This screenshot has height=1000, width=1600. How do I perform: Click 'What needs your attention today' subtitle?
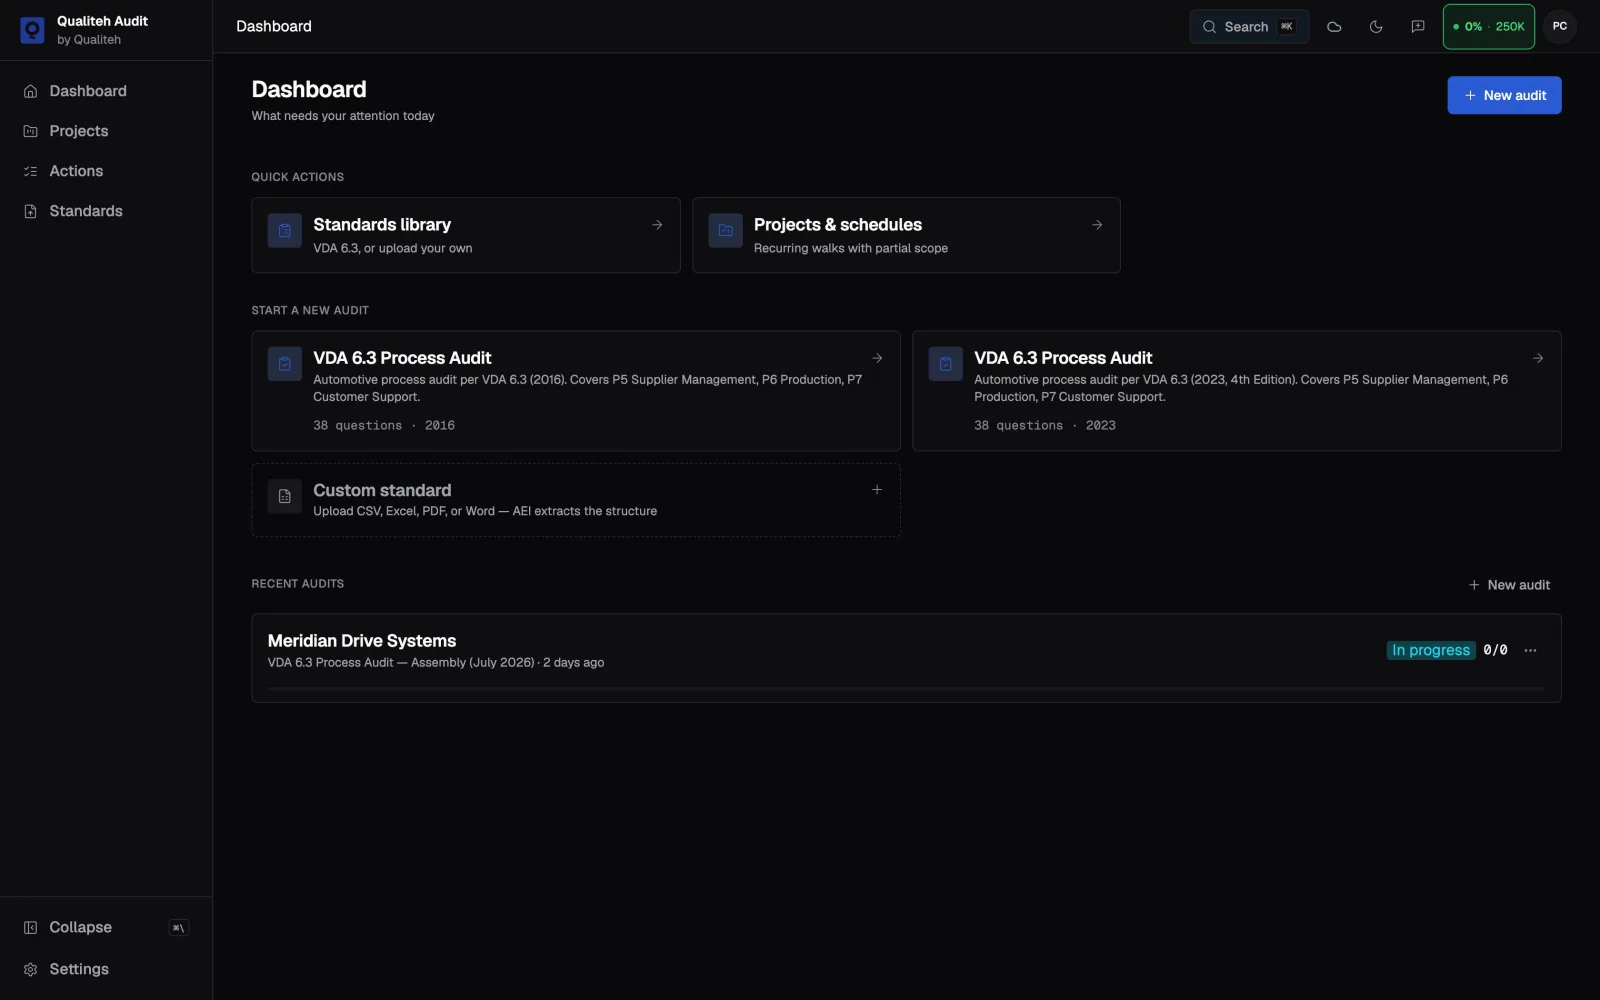[343, 116]
